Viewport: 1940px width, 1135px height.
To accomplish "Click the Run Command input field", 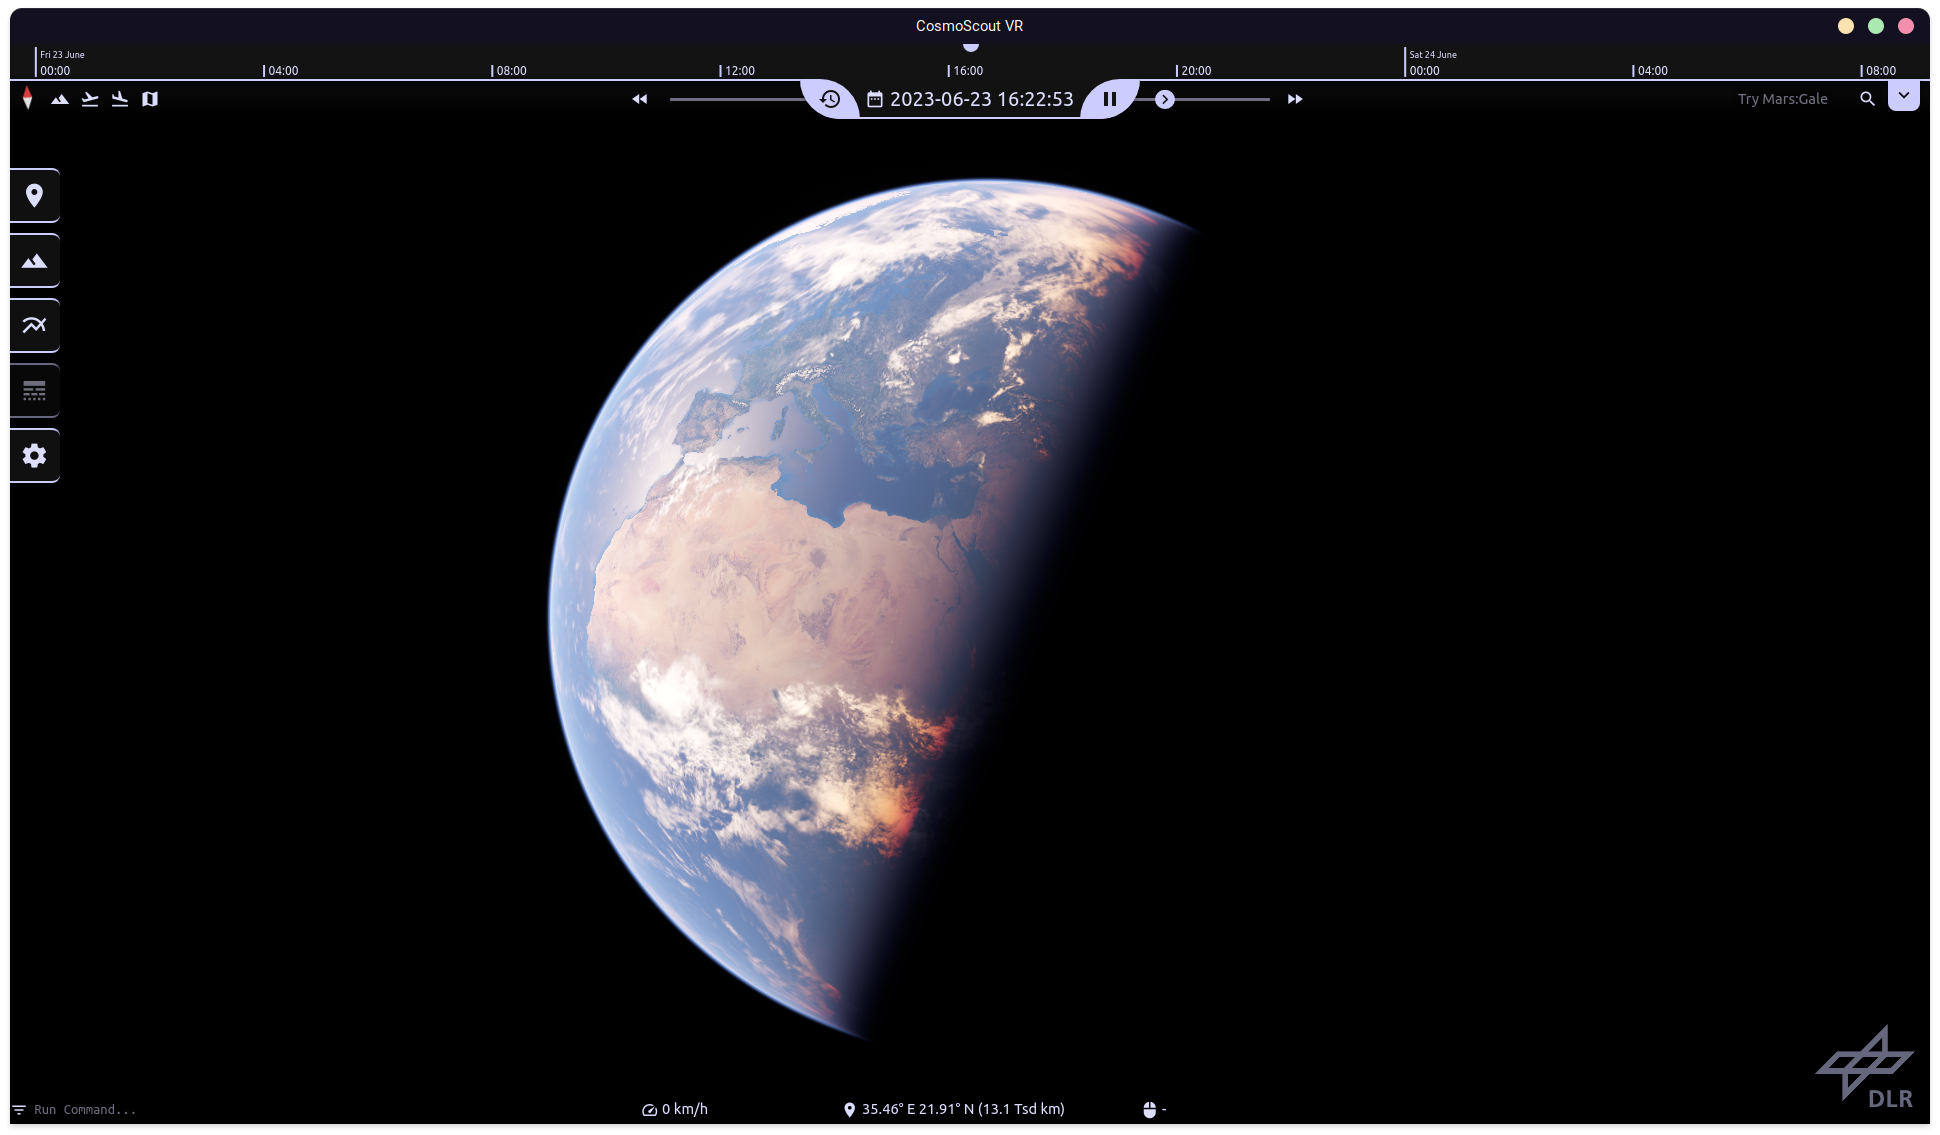I will (x=85, y=1109).
